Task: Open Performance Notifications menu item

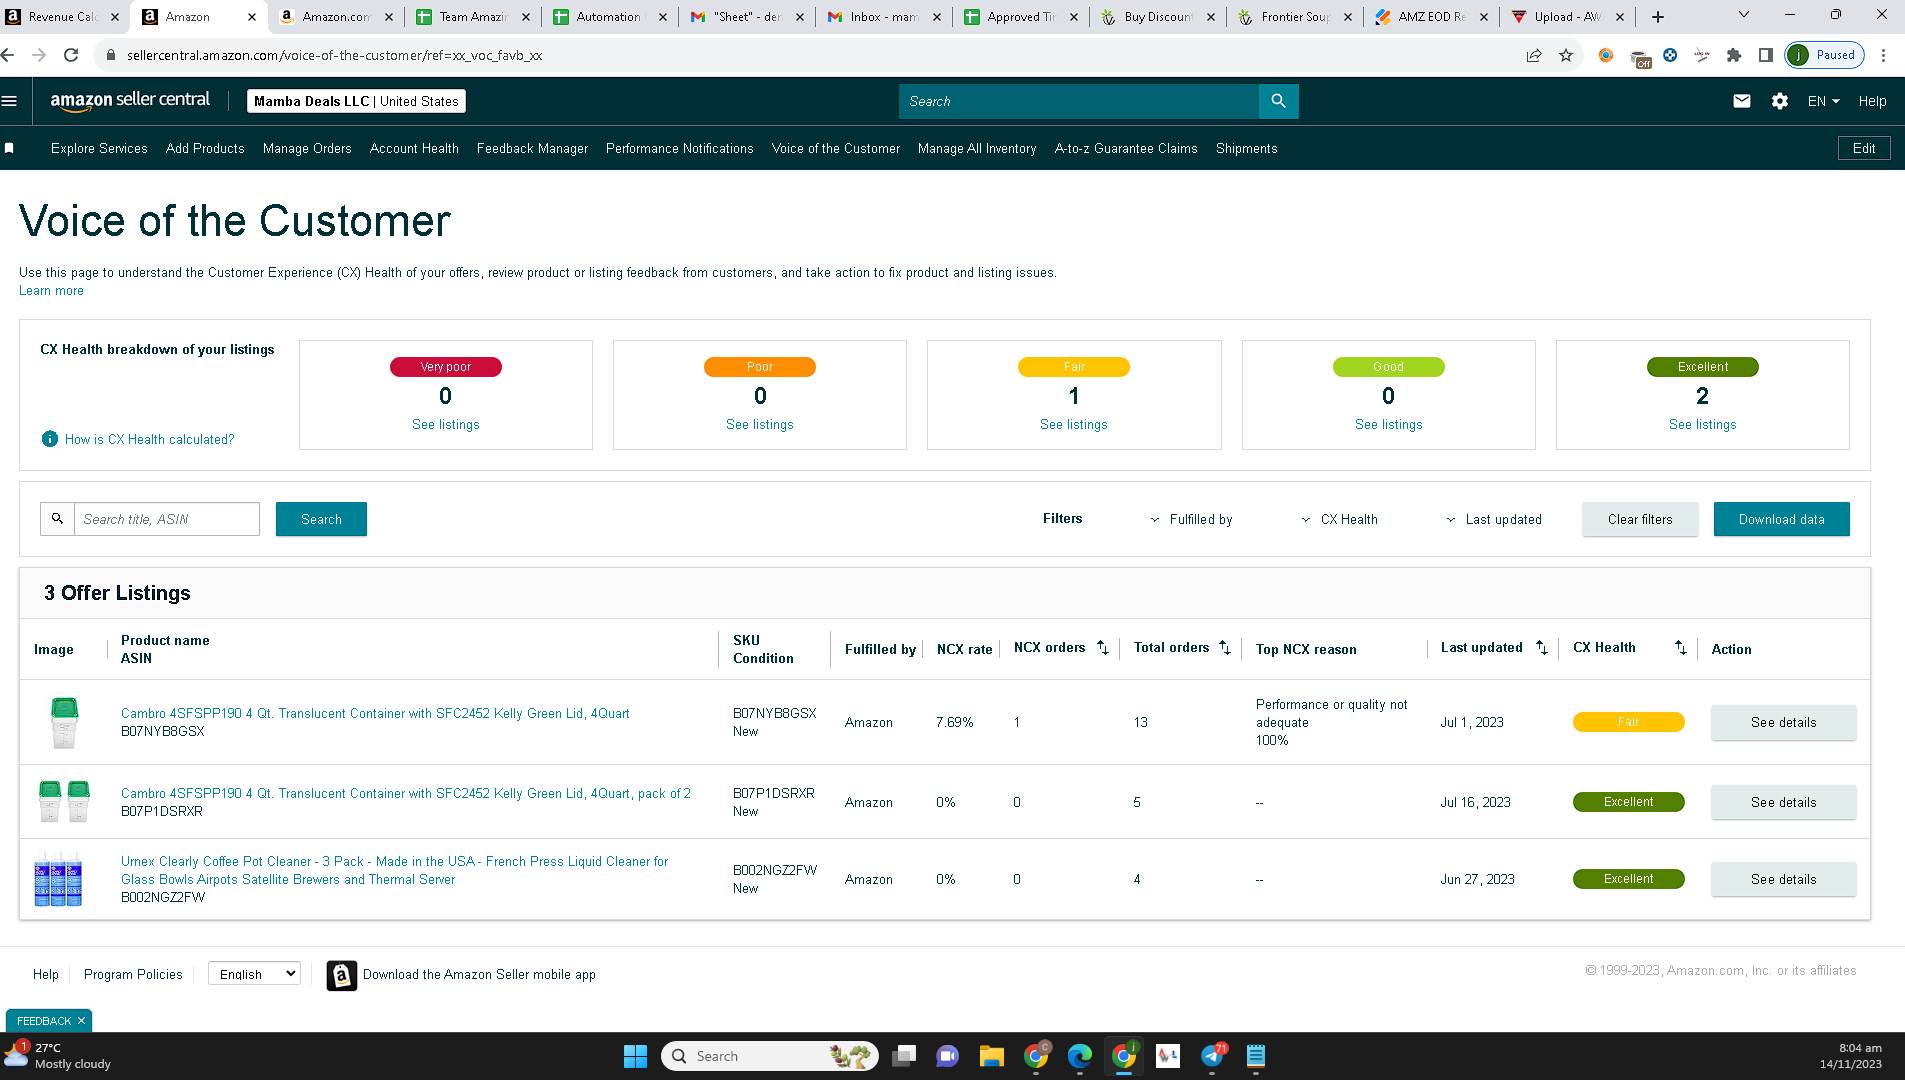Action: (x=680, y=148)
